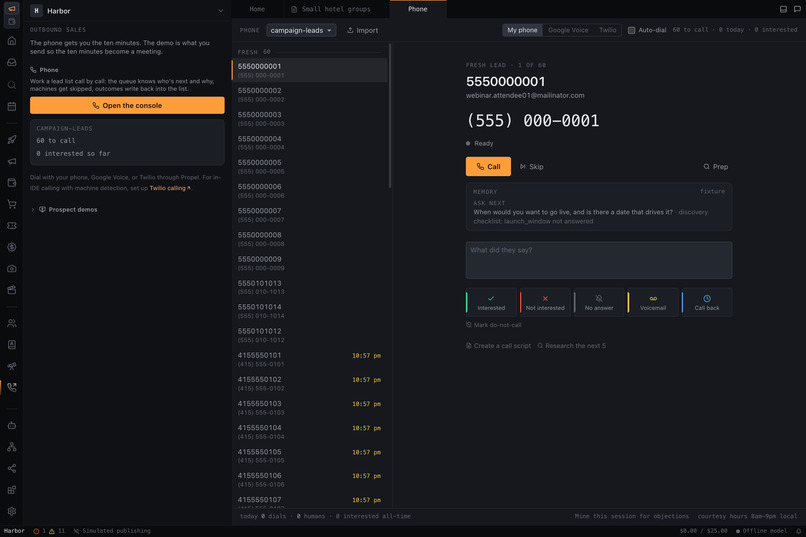Select the Phone tab
Viewport: 806px width, 537px height.
pos(418,9)
